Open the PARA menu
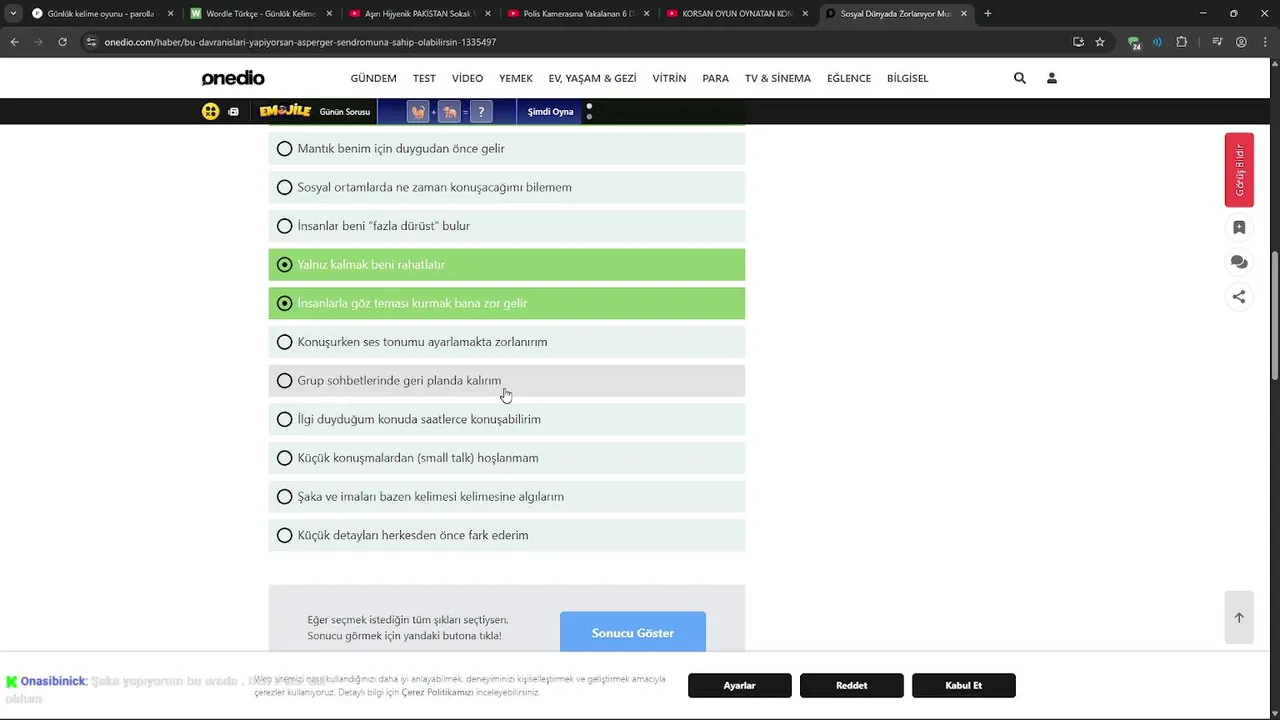This screenshot has height=720, width=1280. click(x=715, y=78)
